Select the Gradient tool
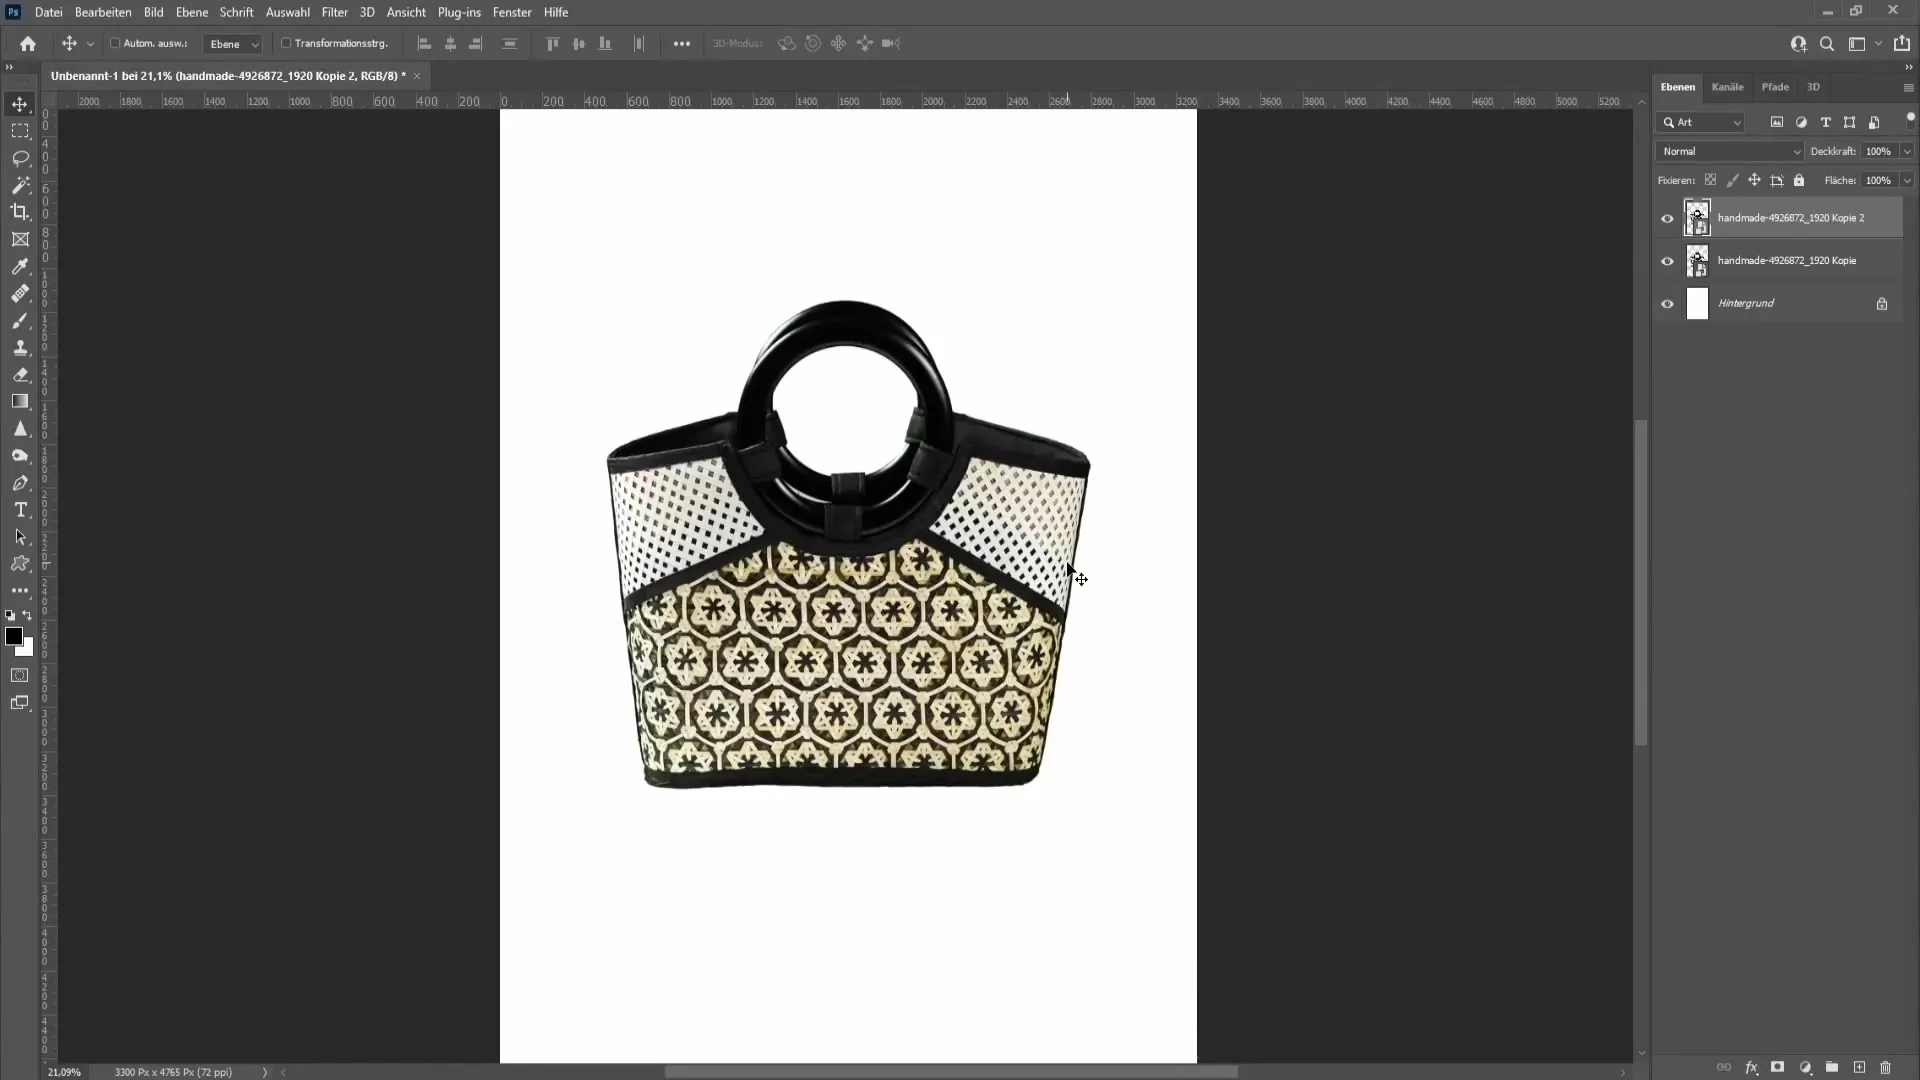The image size is (1920, 1080). click(20, 401)
